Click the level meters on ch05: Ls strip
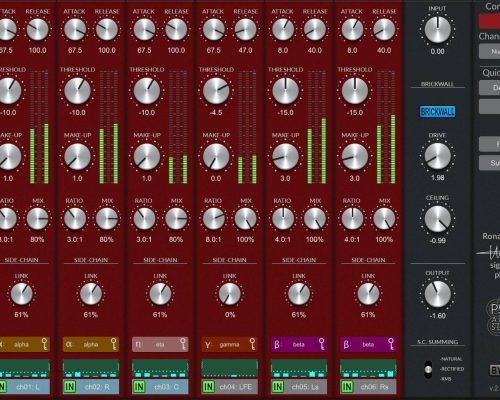Screen dimensions: 500x400 [x=317, y=127]
